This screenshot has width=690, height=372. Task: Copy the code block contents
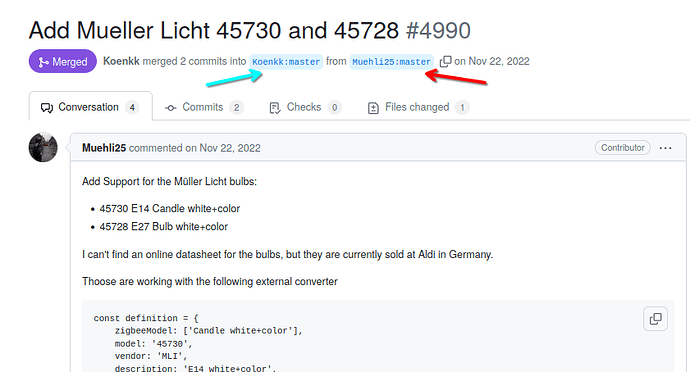(x=655, y=318)
